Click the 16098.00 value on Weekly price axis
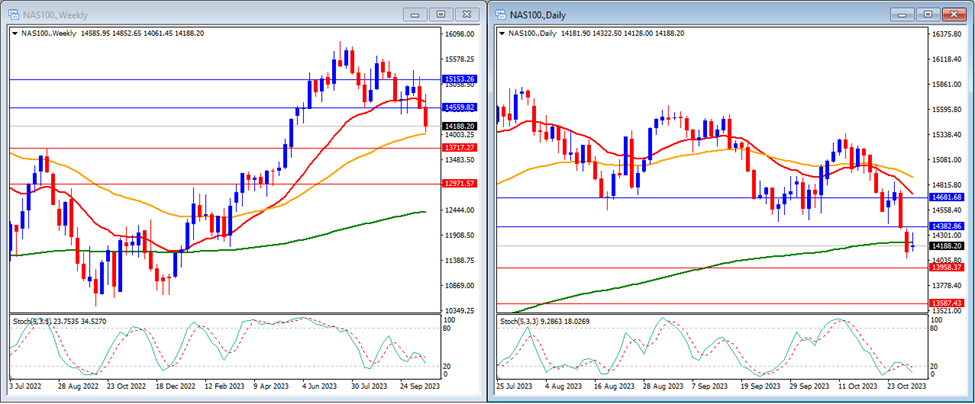975x404 pixels. click(x=460, y=34)
